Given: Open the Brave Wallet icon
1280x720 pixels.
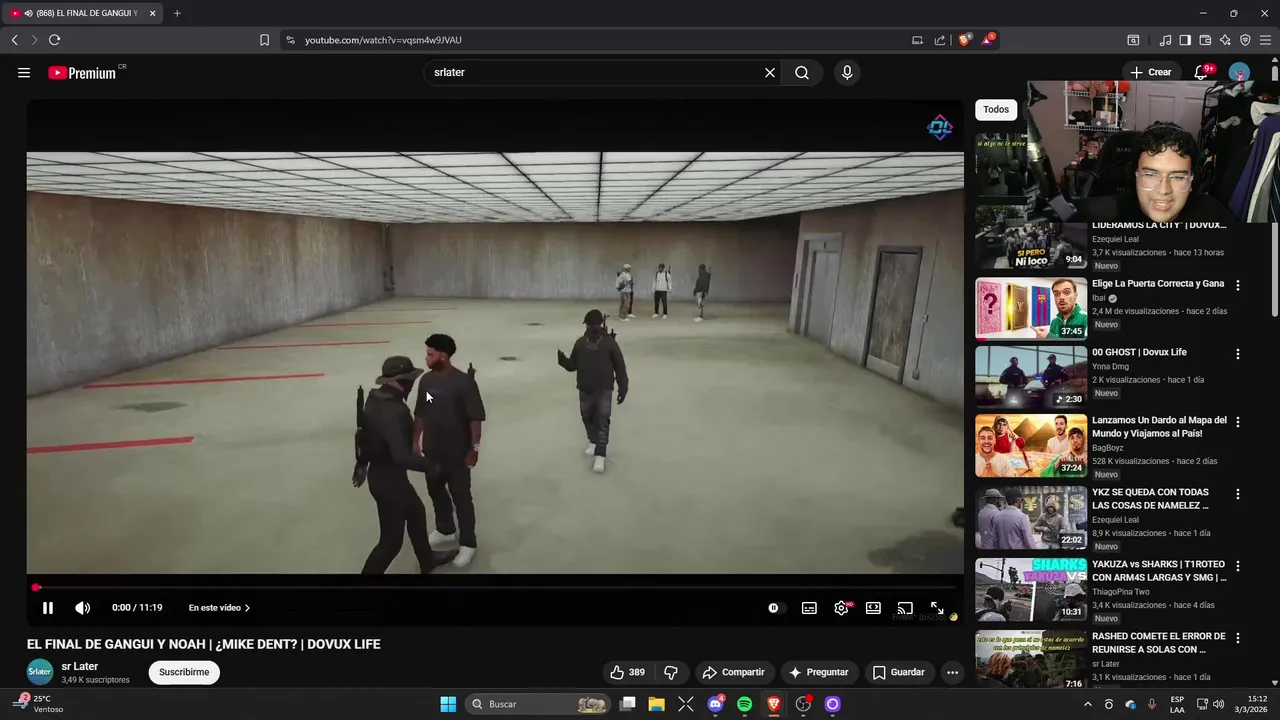Looking at the screenshot, I should [1205, 40].
